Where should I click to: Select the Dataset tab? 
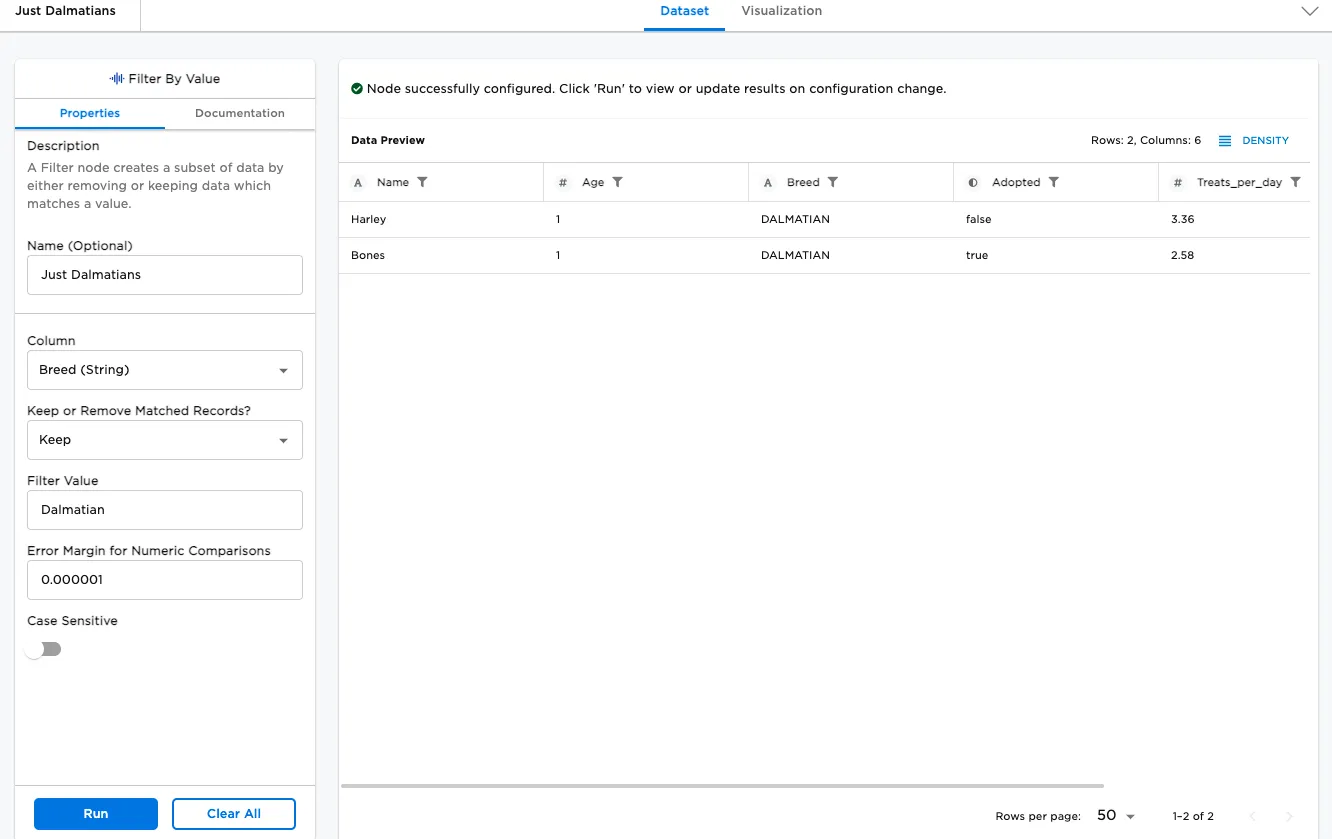[x=684, y=11]
